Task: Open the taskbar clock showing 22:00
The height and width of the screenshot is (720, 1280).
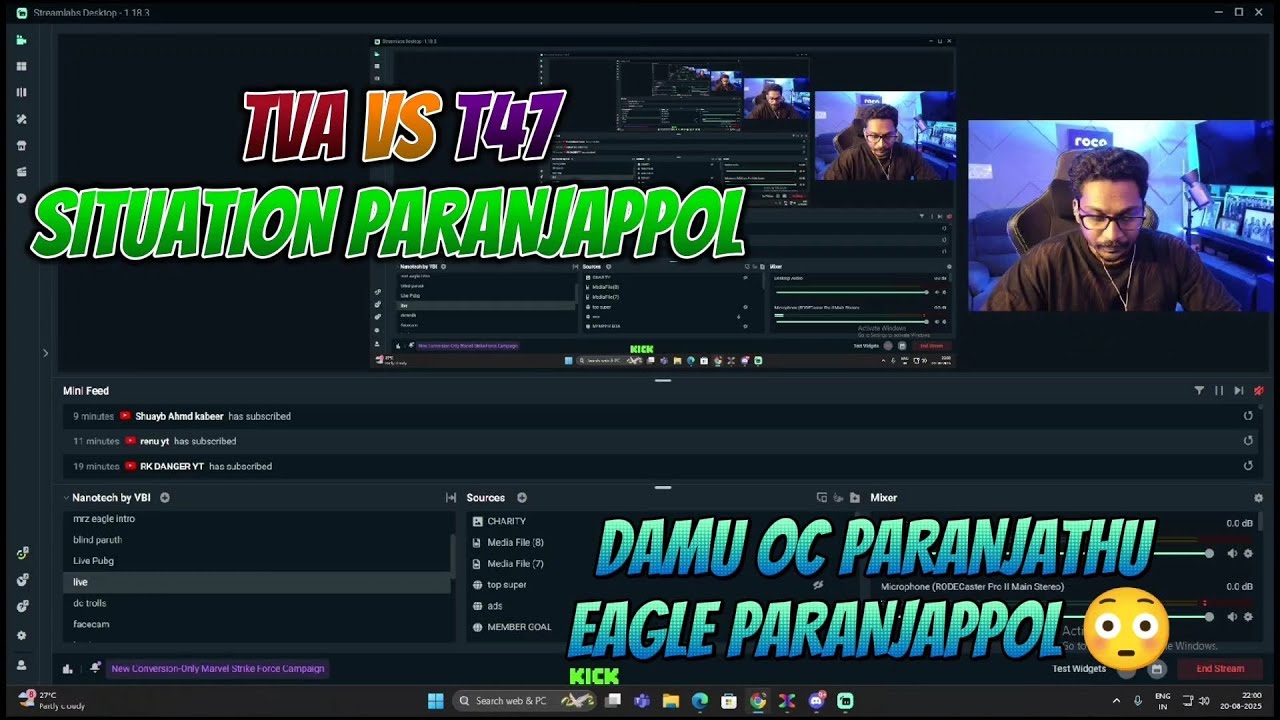Action: click(x=1240, y=701)
